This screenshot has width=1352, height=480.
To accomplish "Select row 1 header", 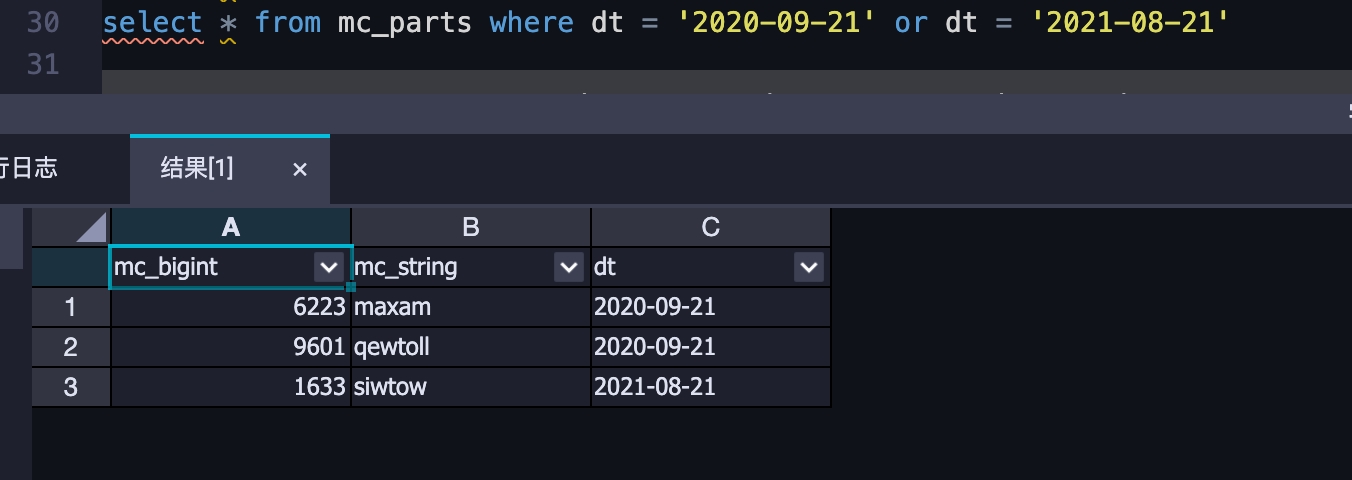I will tap(71, 307).
